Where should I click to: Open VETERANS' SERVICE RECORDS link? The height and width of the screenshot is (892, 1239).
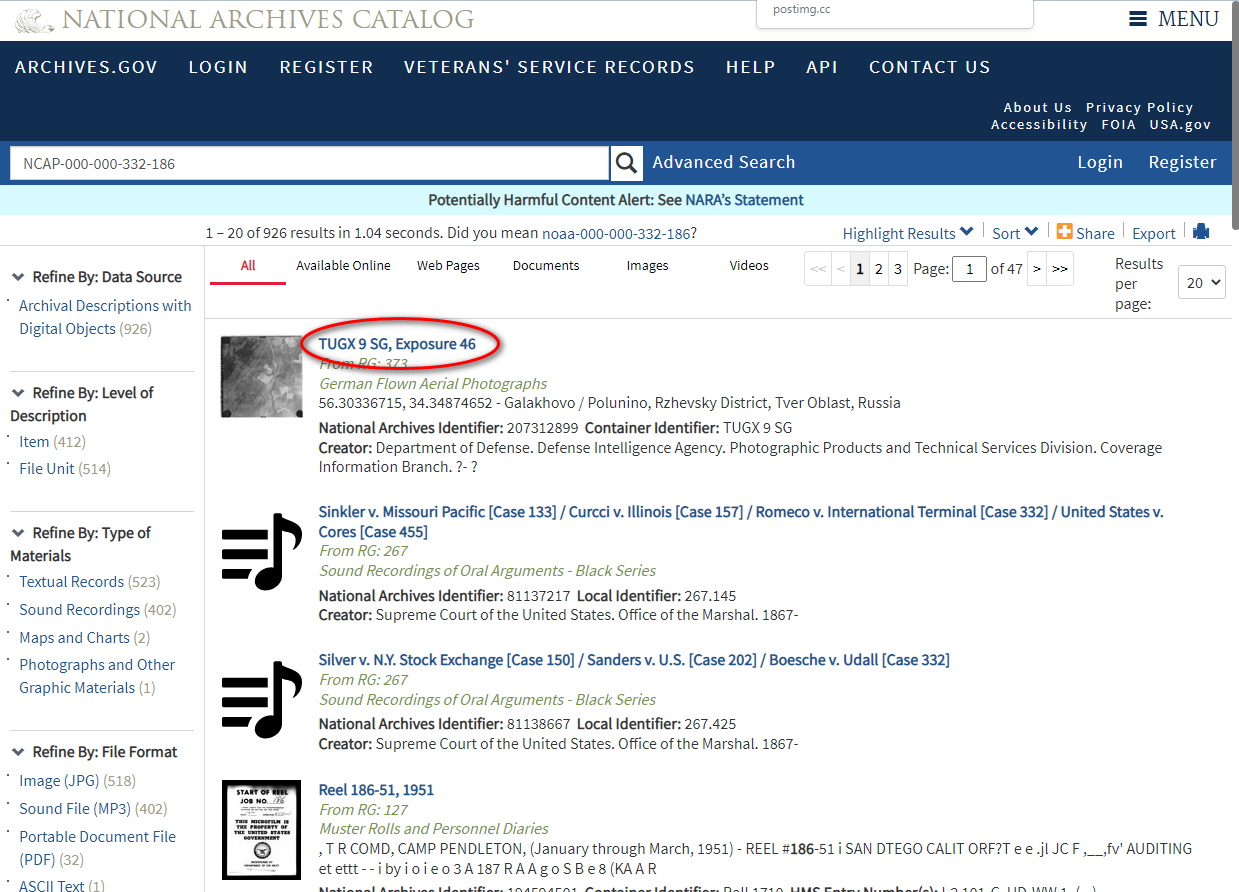549,67
